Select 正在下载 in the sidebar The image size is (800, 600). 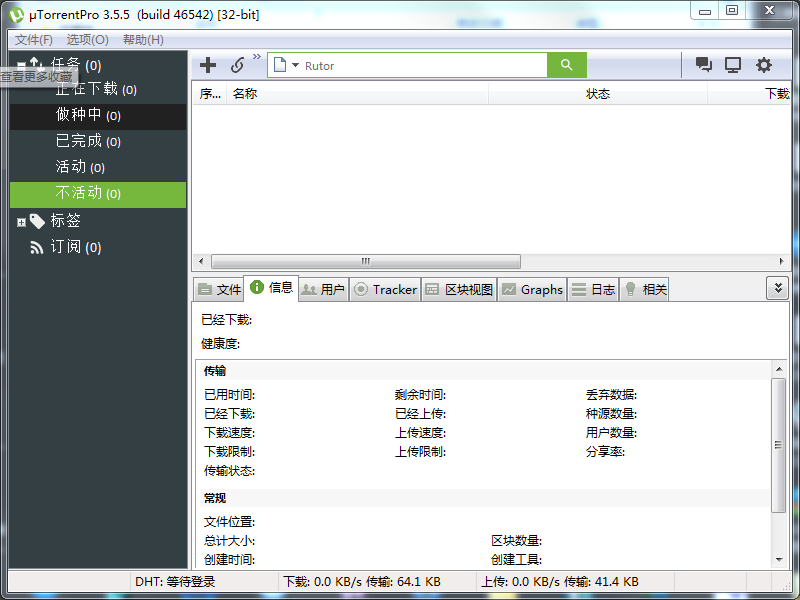click(x=97, y=89)
